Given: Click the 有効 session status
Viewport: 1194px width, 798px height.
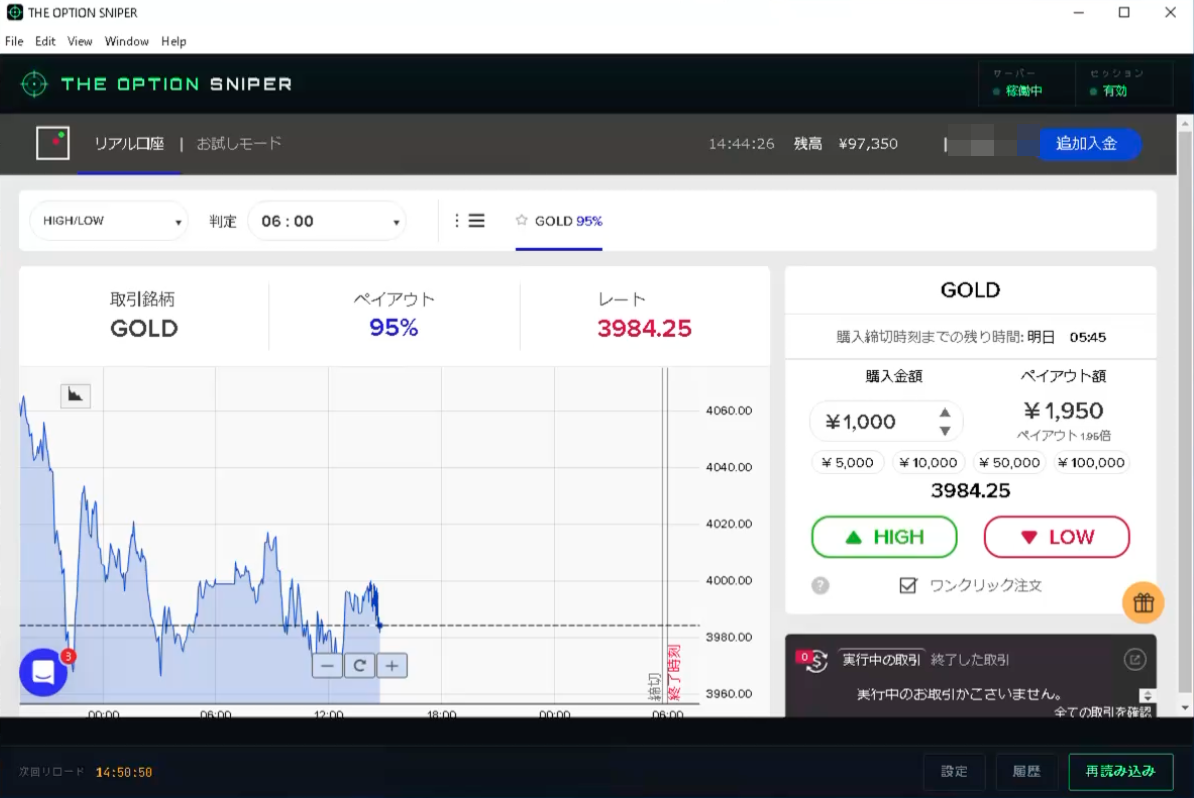Looking at the screenshot, I should (1109, 91).
